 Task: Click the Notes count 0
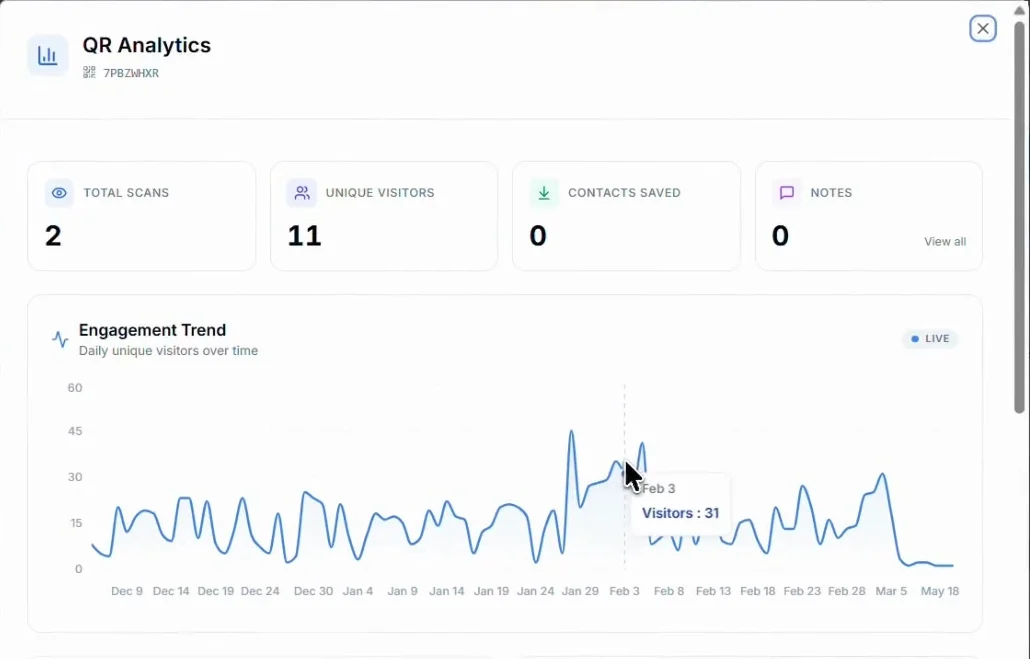(x=780, y=236)
